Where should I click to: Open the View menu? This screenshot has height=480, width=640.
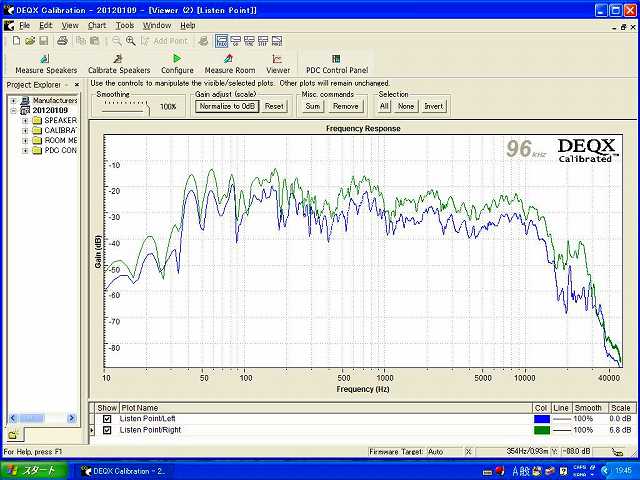click(70, 25)
